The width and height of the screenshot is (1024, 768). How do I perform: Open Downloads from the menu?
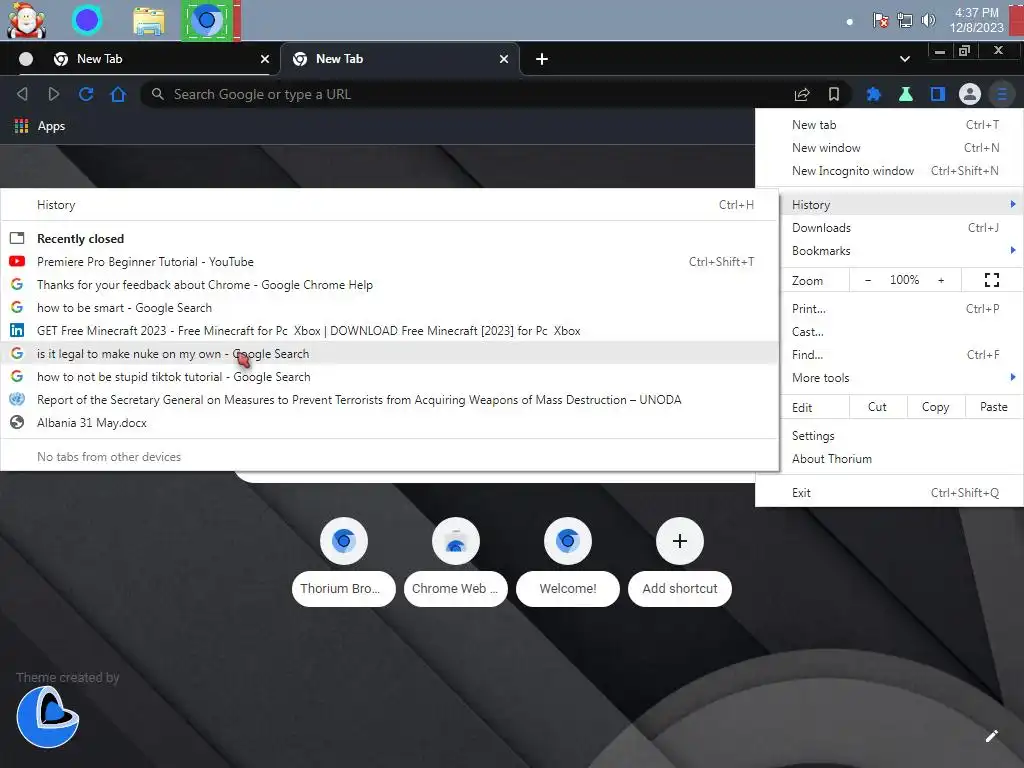902,228
